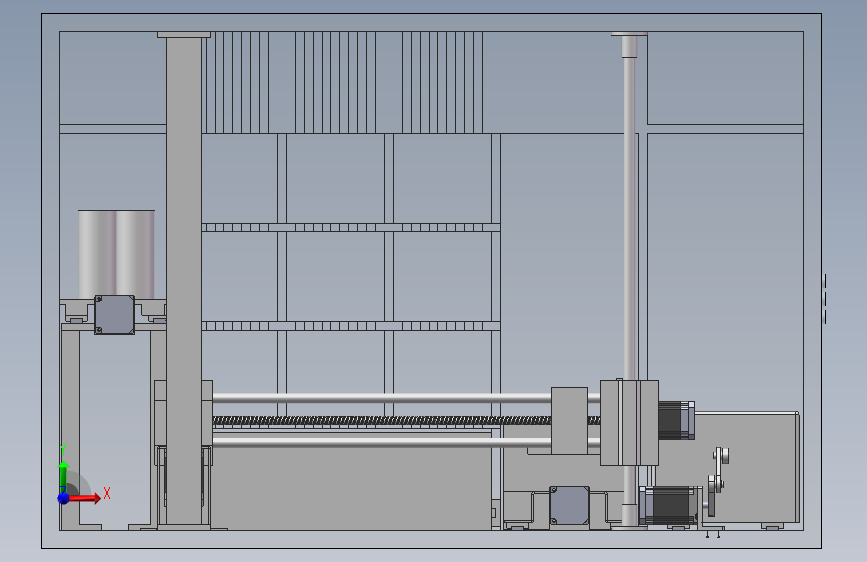This screenshot has width=867, height=562.
Task: Select the lever arm linkage at lower right
Action: coord(717,481)
